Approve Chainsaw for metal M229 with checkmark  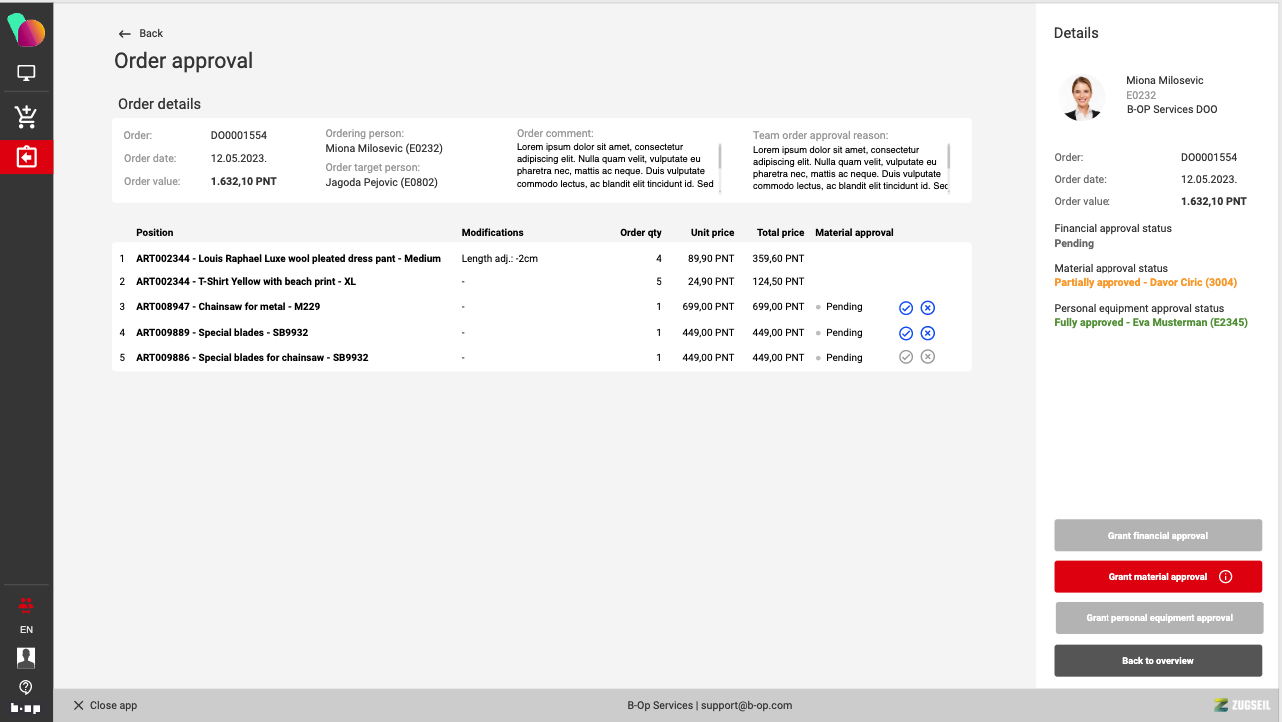[906, 308]
